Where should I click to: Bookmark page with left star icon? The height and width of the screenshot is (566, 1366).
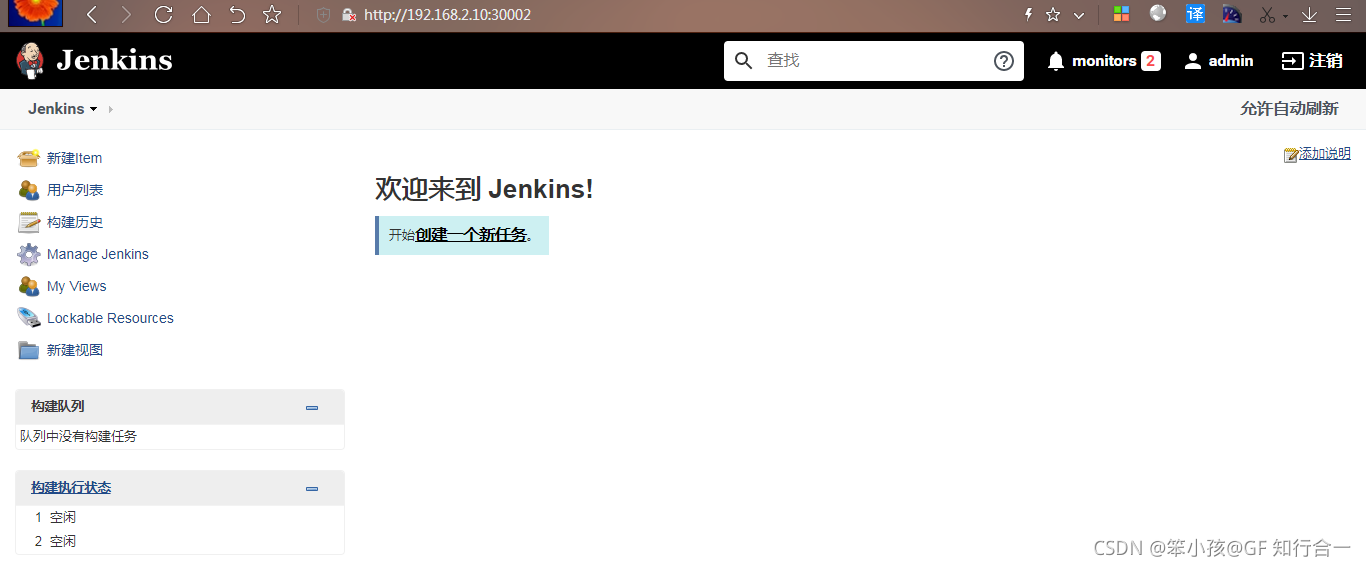[x=272, y=15]
